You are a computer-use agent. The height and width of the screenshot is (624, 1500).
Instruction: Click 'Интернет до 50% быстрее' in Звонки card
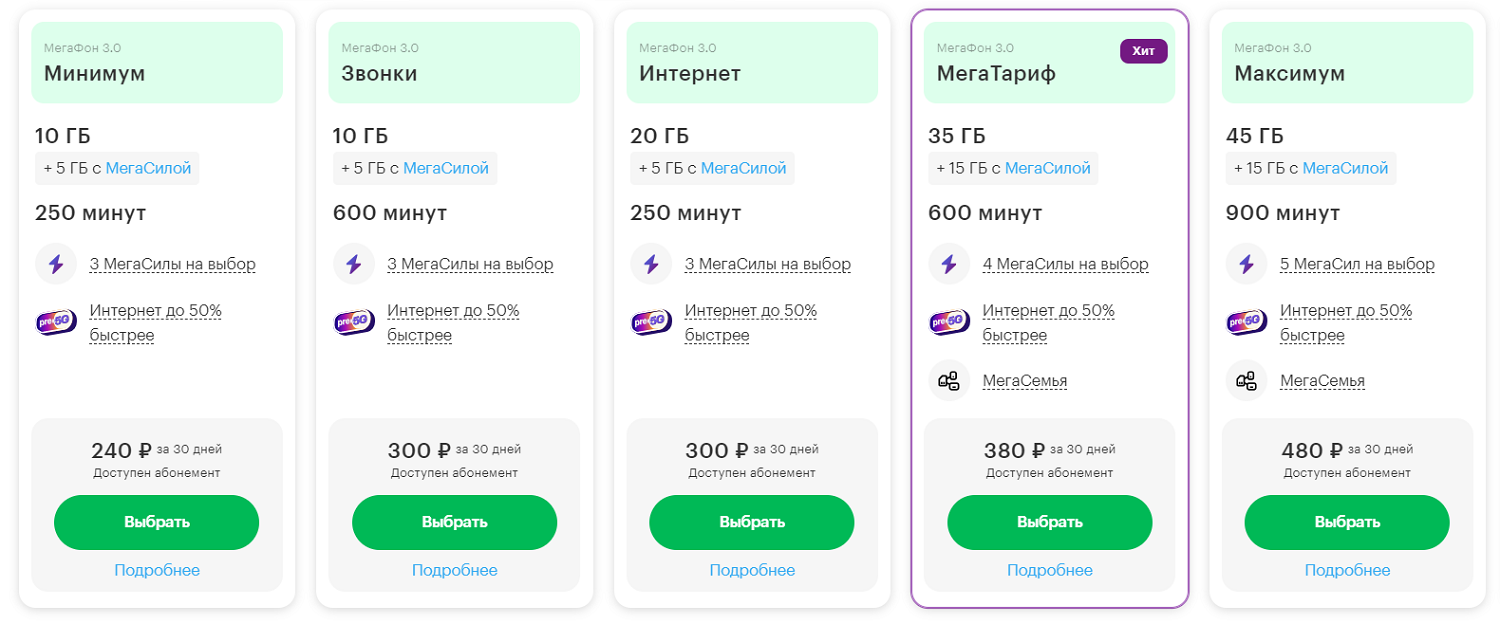point(453,322)
